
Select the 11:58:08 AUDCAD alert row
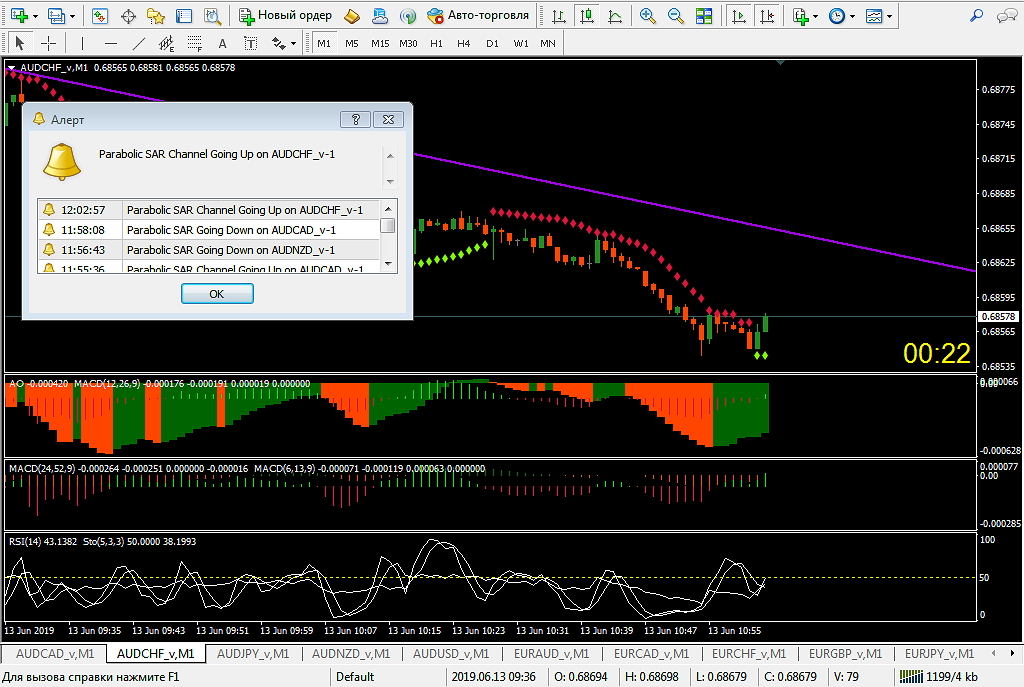click(x=208, y=230)
